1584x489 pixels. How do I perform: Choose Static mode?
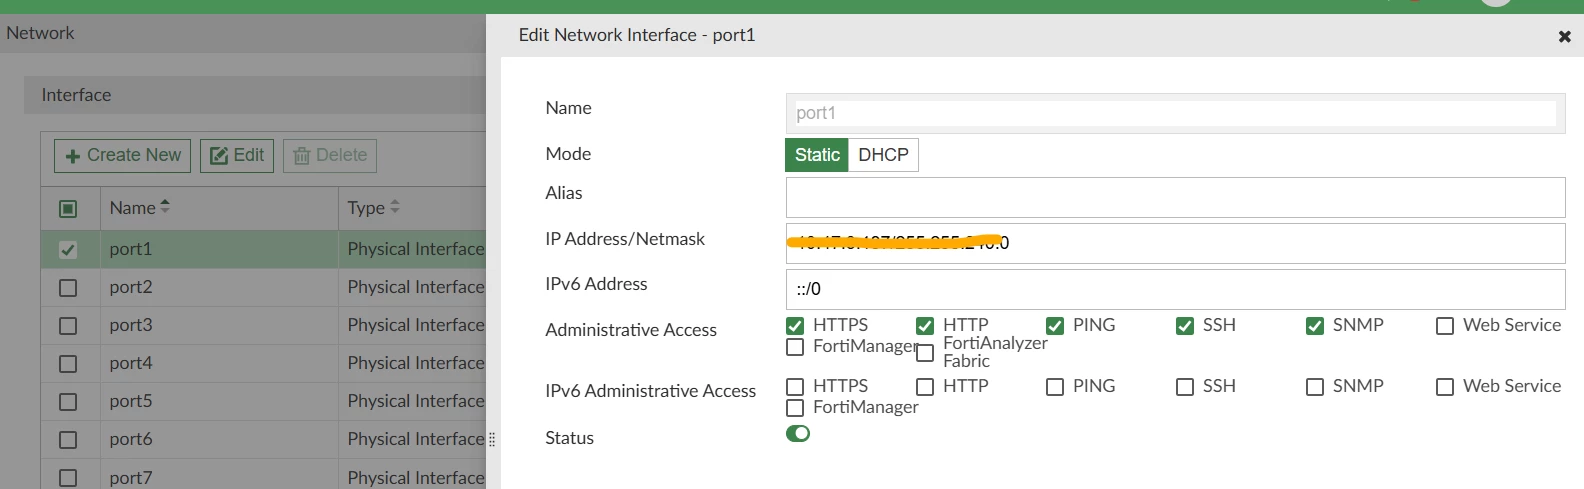point(817,155)
